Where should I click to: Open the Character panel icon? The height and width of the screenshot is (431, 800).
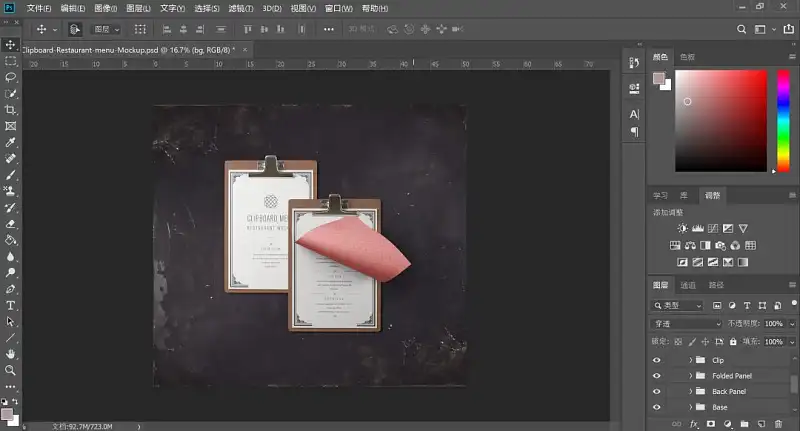pos(634,114)
